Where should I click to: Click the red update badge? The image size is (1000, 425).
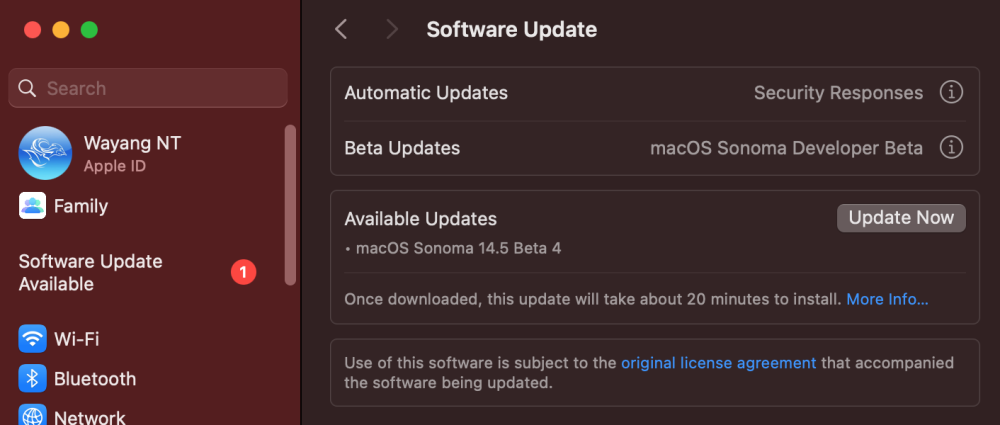pyautogui.click(x=243, y=272)
